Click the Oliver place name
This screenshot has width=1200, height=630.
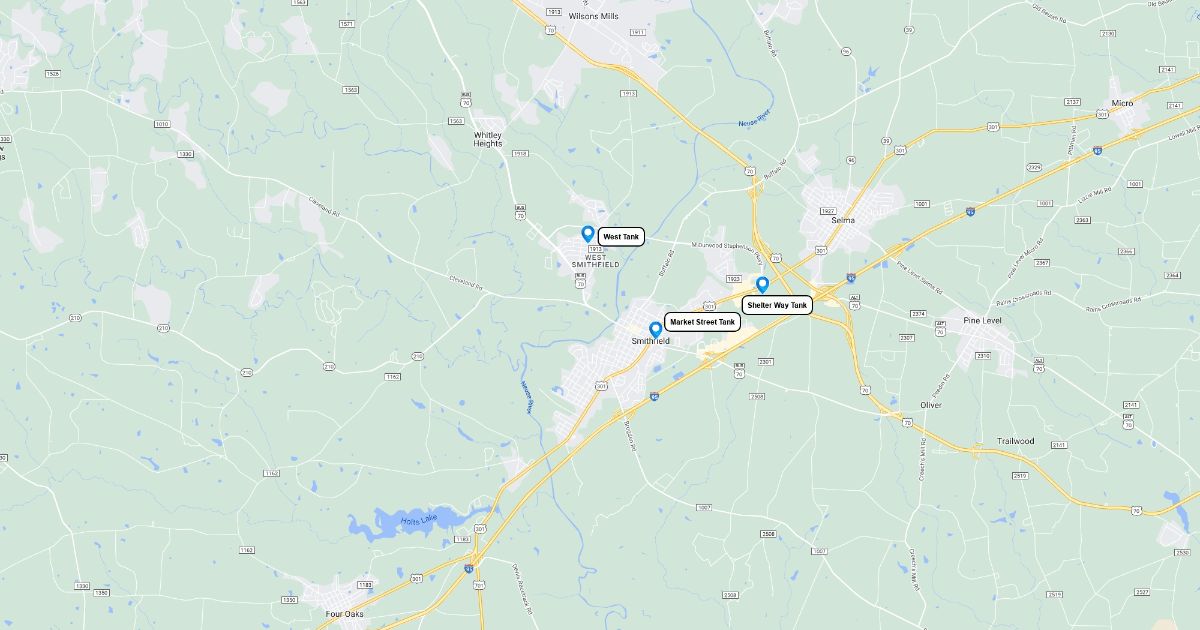point(931,405)
